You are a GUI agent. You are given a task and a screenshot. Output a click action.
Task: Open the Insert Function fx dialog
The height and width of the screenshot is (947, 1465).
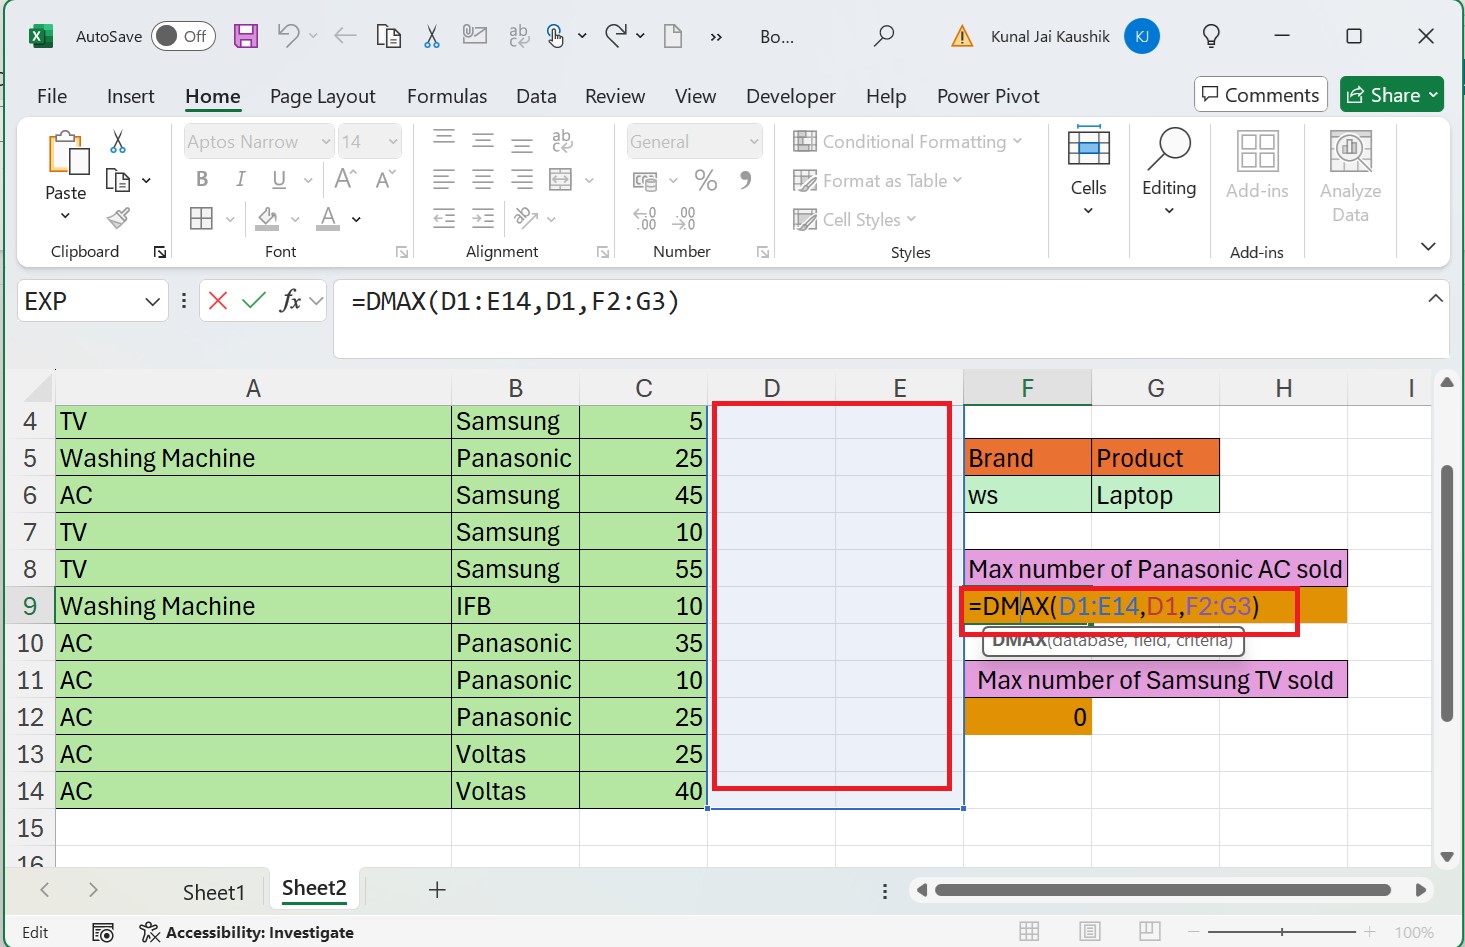click(x=290, y=300)
